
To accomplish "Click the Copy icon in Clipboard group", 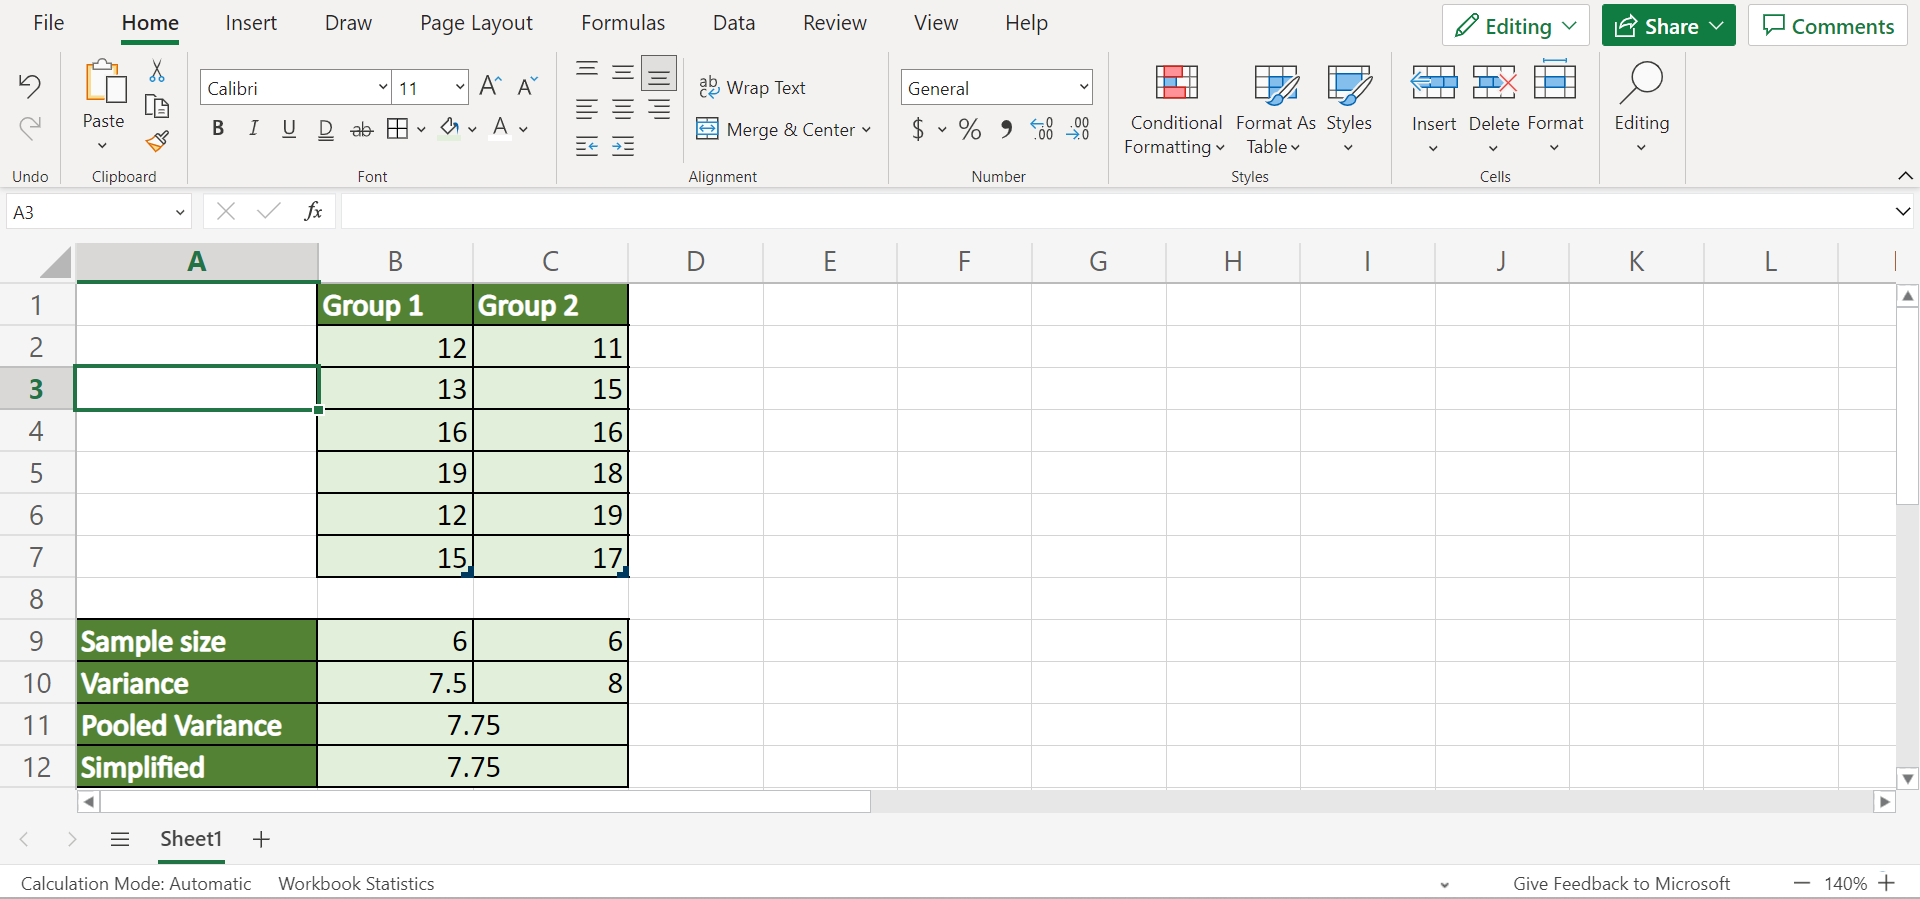I will pos(157,106).
